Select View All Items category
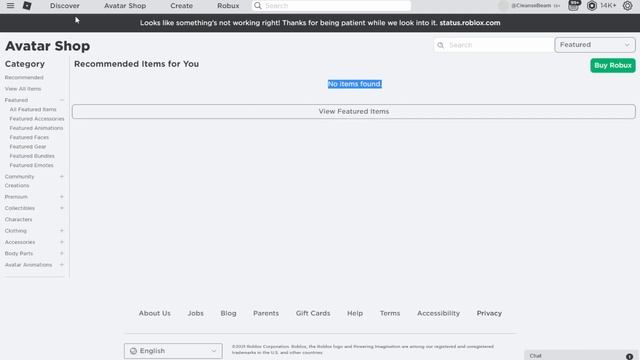The image size is (640, 360). tap(23, 89)
